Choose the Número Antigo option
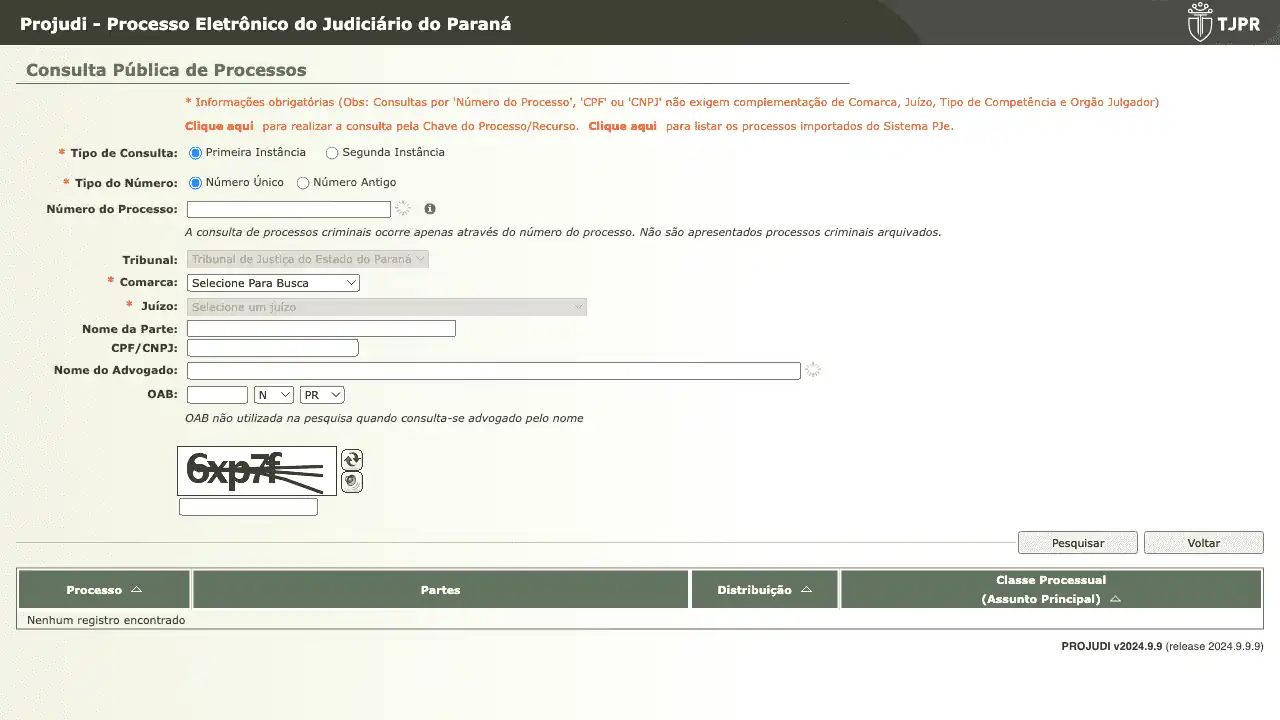Screen dimensions: 1280x720 click(x=303, y=183)
